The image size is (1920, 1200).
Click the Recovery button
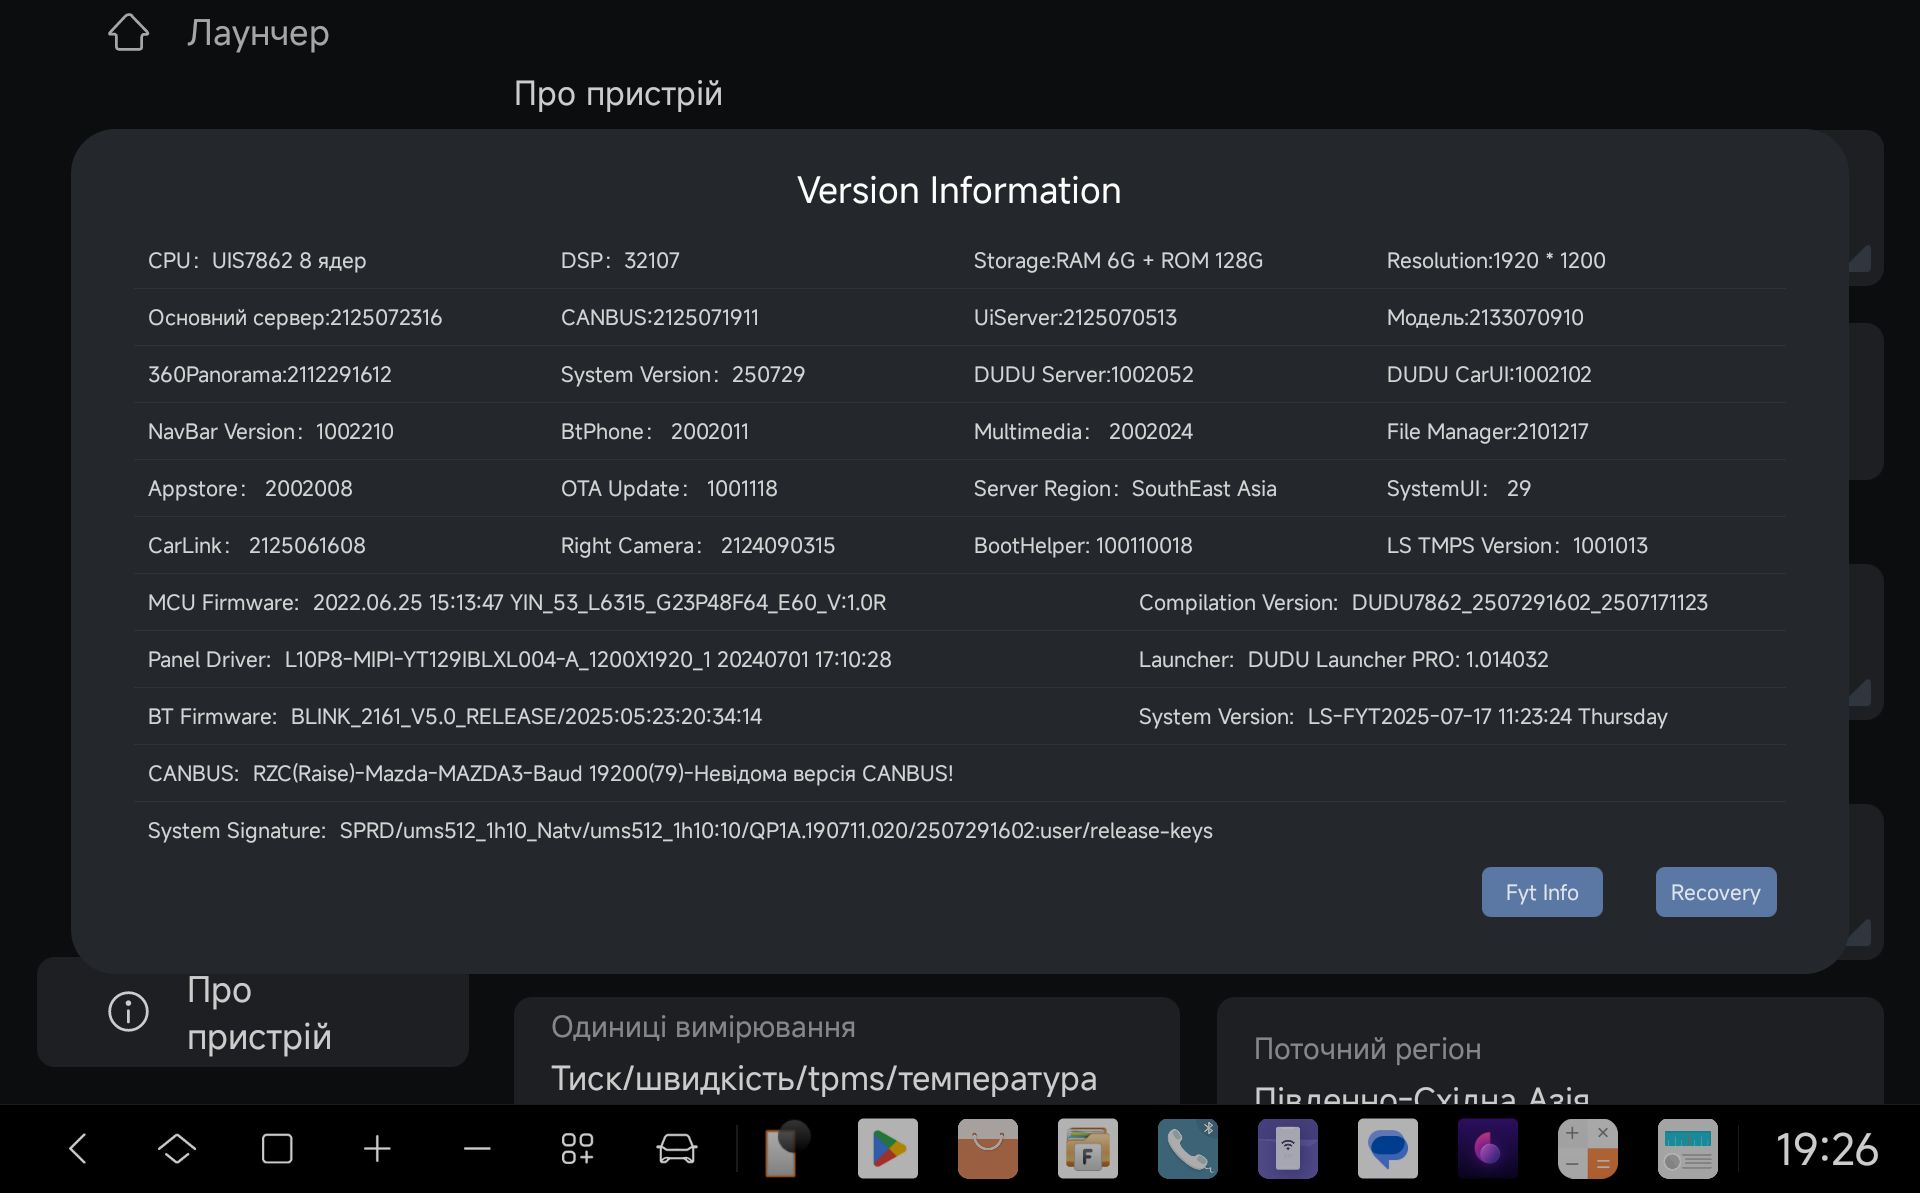[x=1715, y=892]
